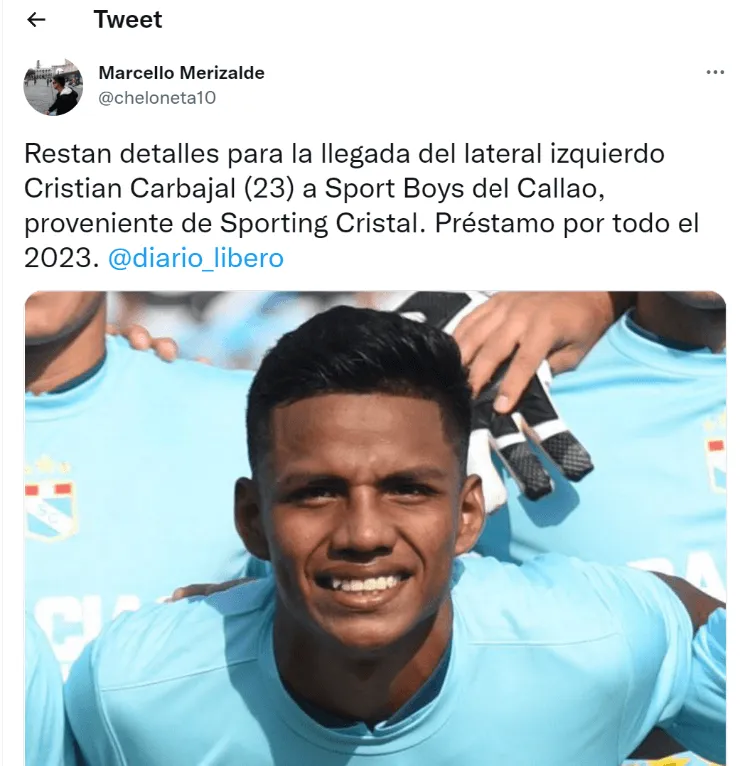Open Marcello Merizalde's profile avatar

pyautogui.click(x=53, y=86)
